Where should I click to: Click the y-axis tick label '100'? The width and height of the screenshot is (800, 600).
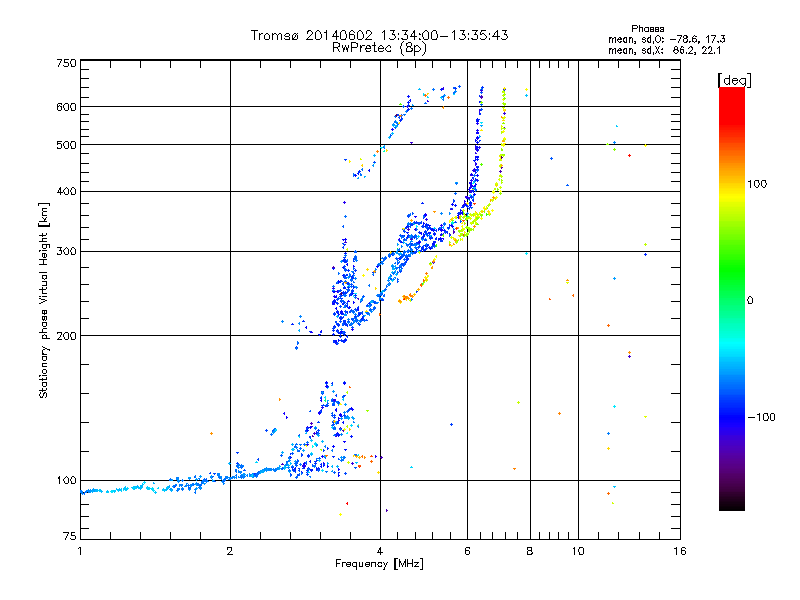[x=66, y=481]
